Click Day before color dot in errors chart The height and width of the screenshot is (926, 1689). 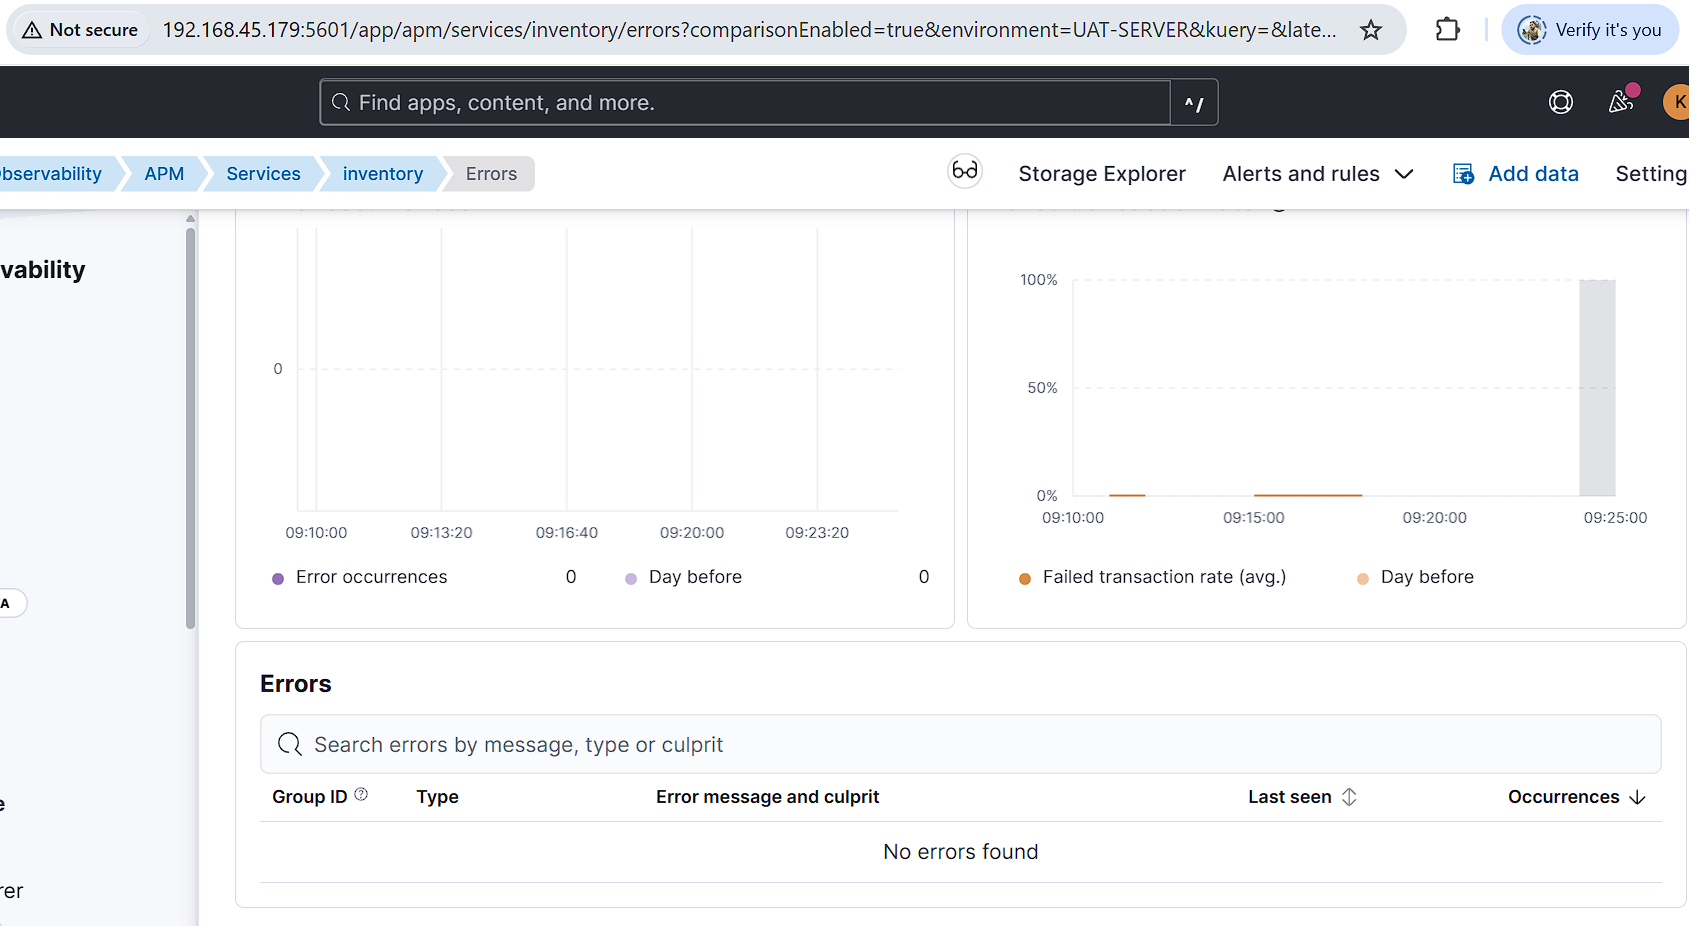click(x=631, y=578)
